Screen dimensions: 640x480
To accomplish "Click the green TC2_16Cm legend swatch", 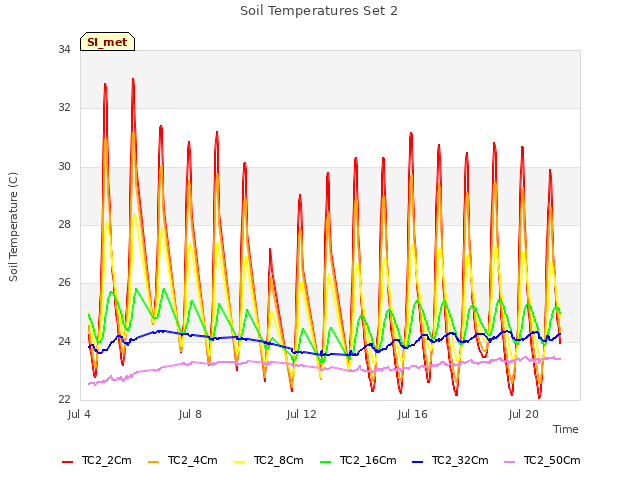I will click(x=326, y=462).
